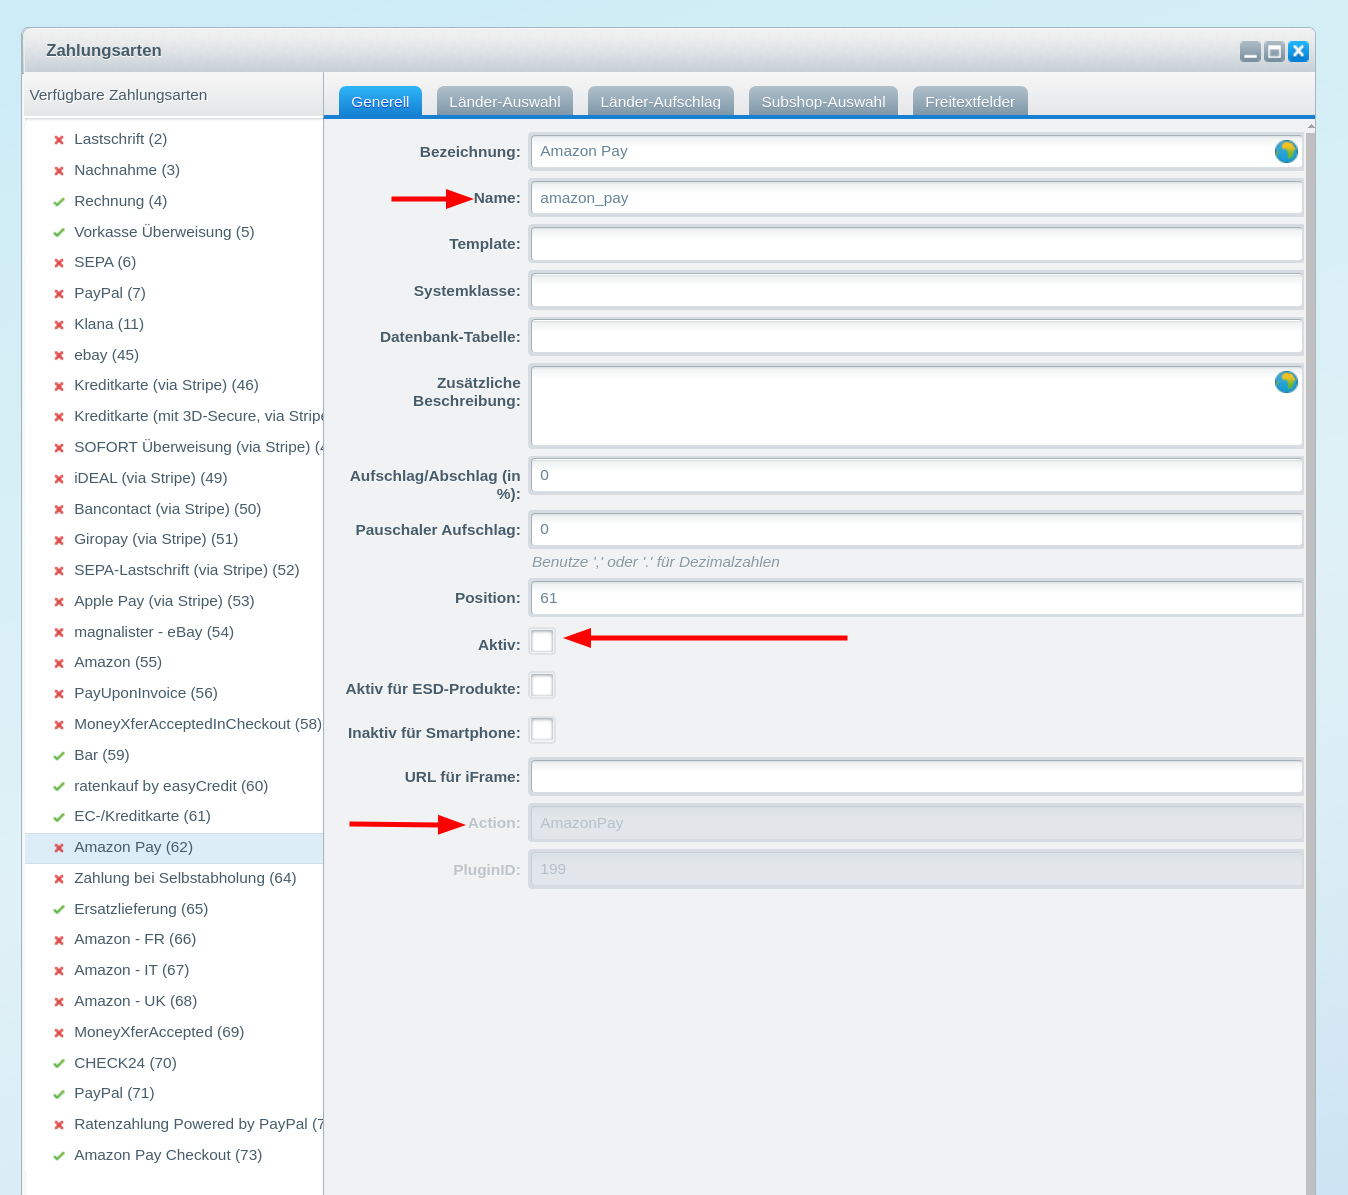Open the Subshop-Auswahl tab
This screenshot has height=1195, width=1348.
(823, 102)
